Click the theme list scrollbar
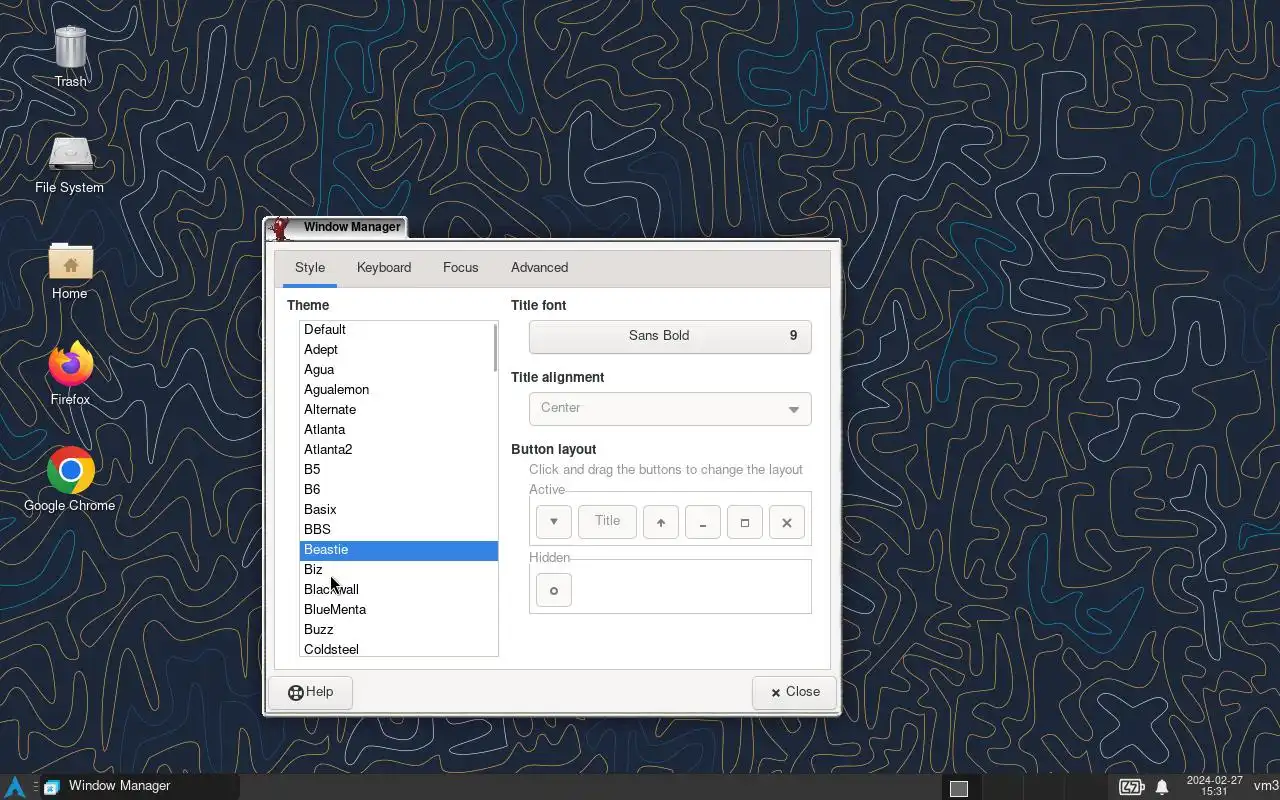 point(495,347)
